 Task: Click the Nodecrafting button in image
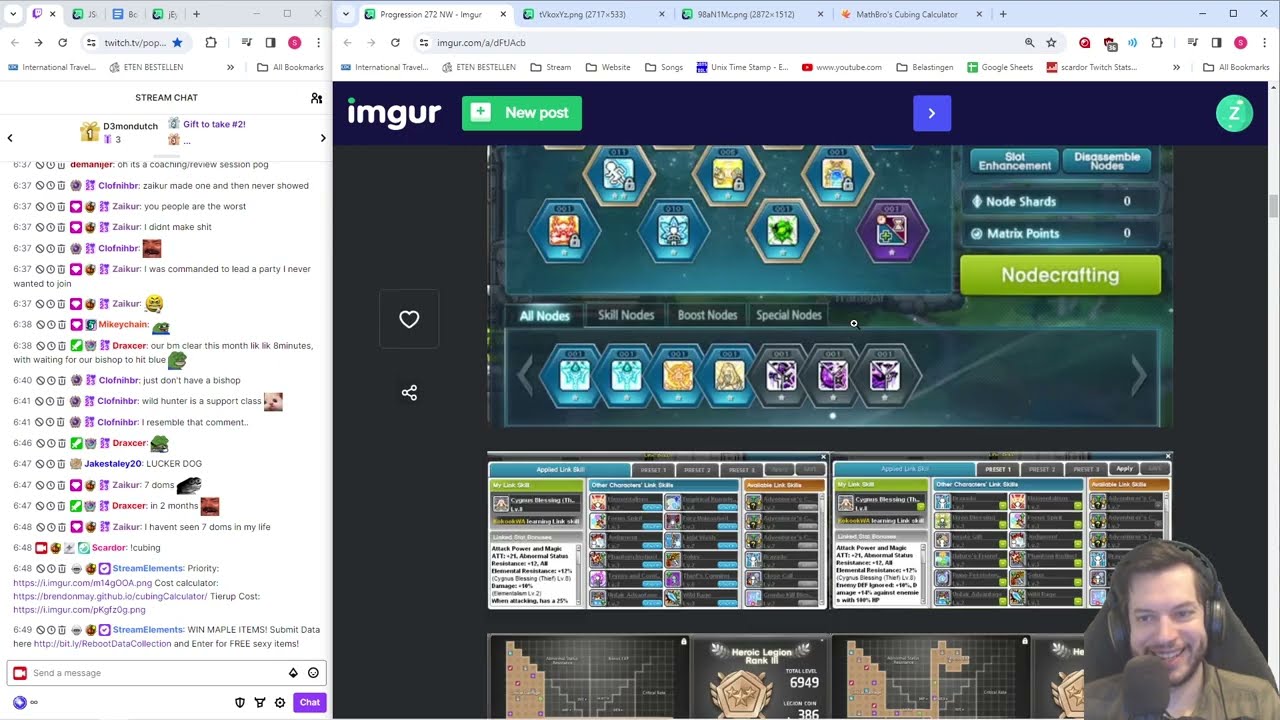tap(1060, 275)
